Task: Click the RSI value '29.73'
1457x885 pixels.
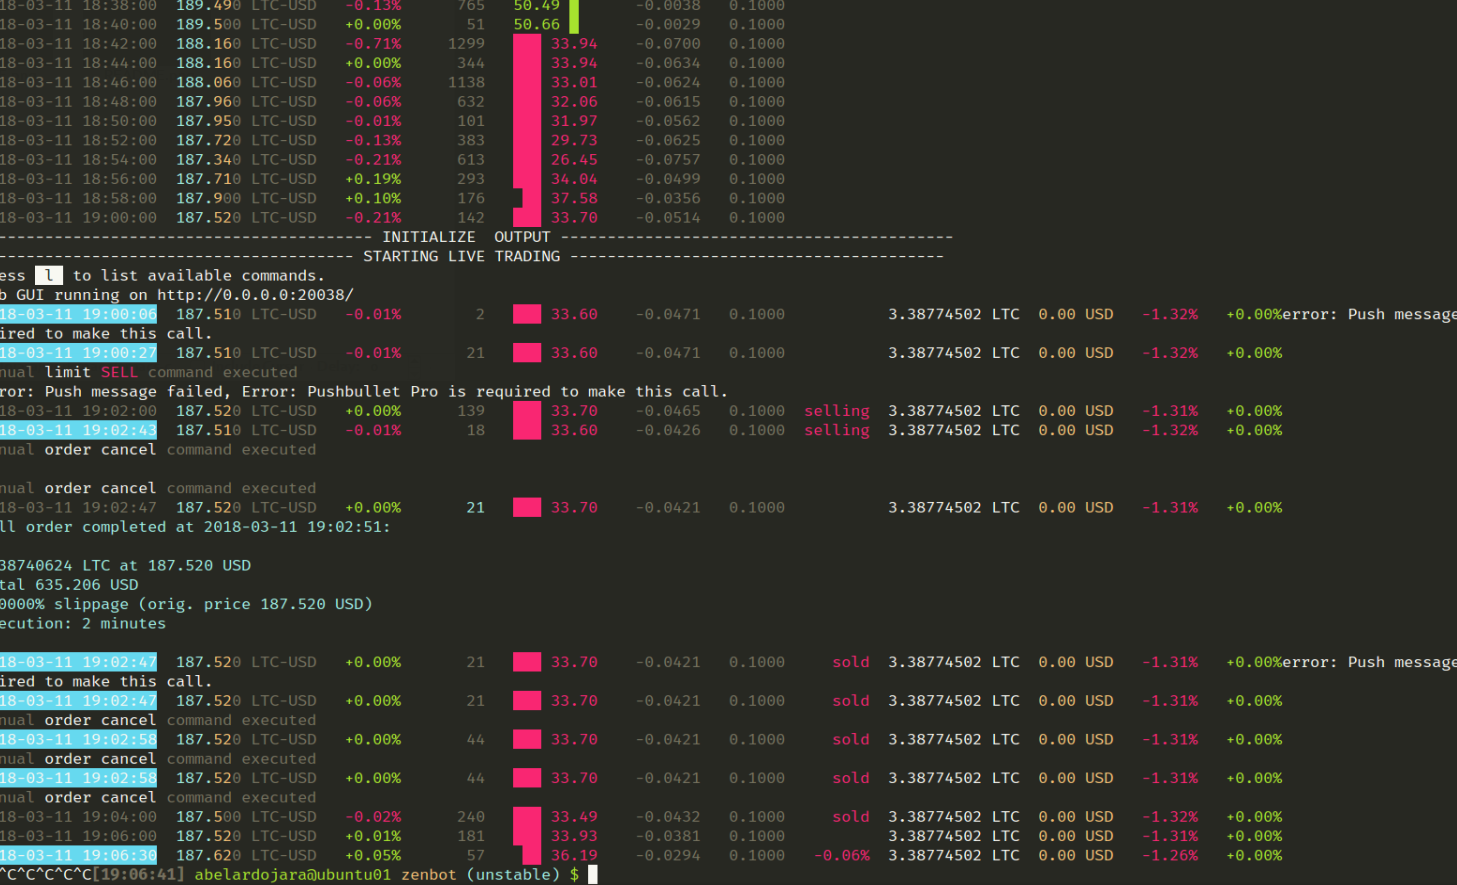Action: coord(574,140)
